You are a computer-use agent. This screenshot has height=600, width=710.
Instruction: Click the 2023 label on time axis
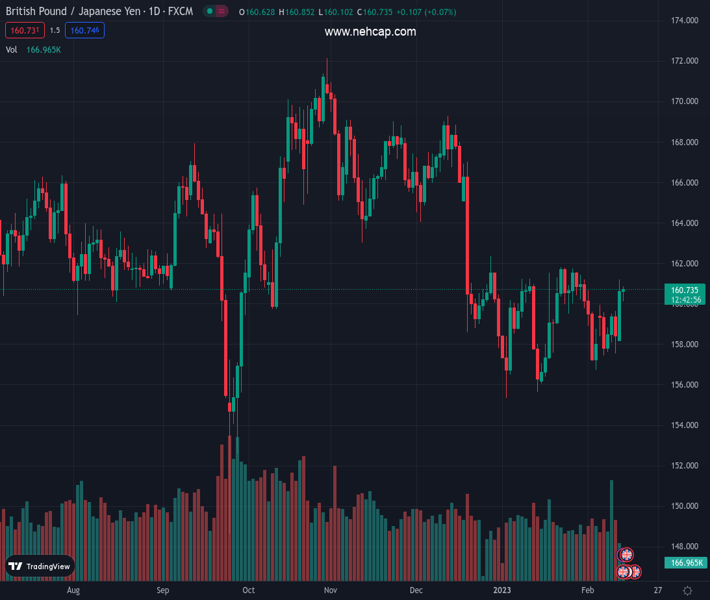click(x=502, y=591)
